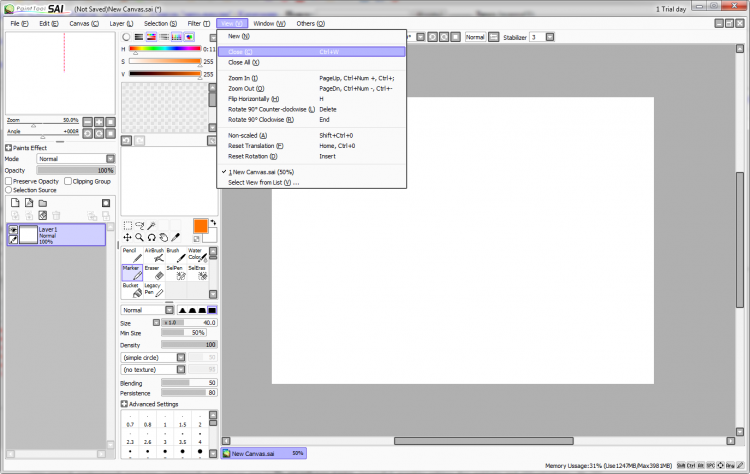The image size is (750, 474).
Task: Open the brush Normal mode dropdown
Action: pyautogui.click(x=147, y=310)
